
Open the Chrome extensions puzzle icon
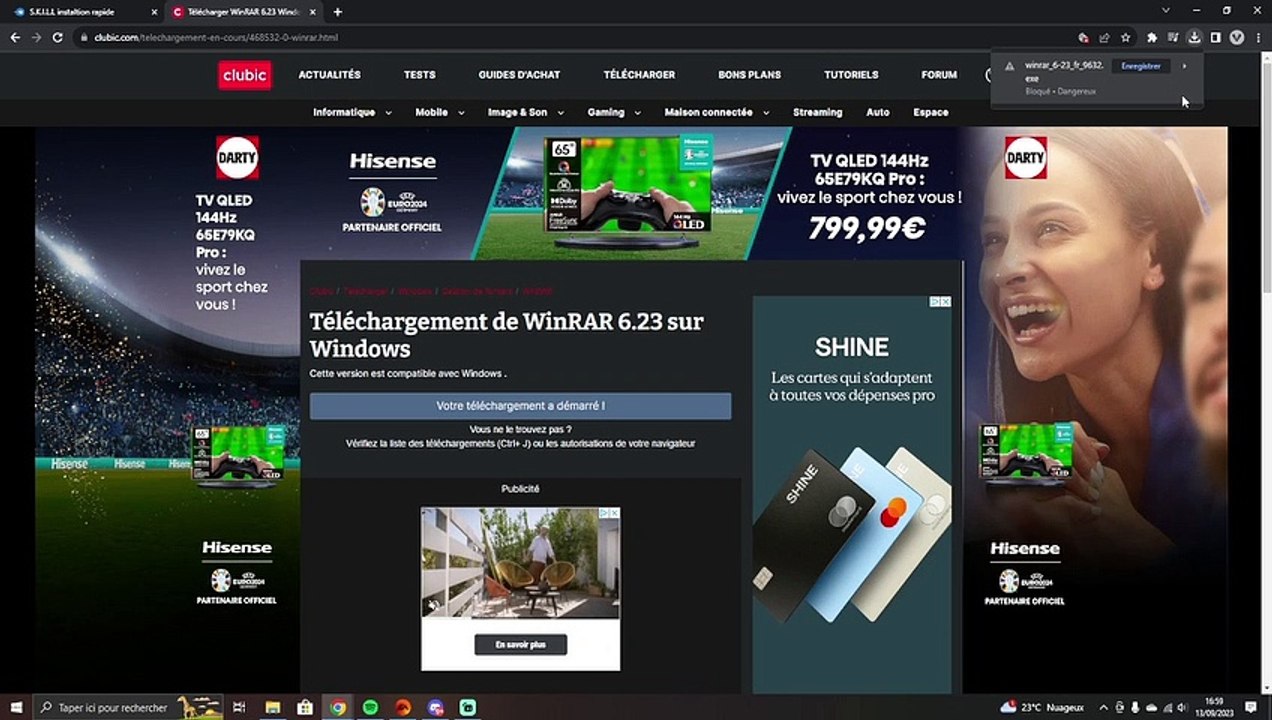[1152, 38]
